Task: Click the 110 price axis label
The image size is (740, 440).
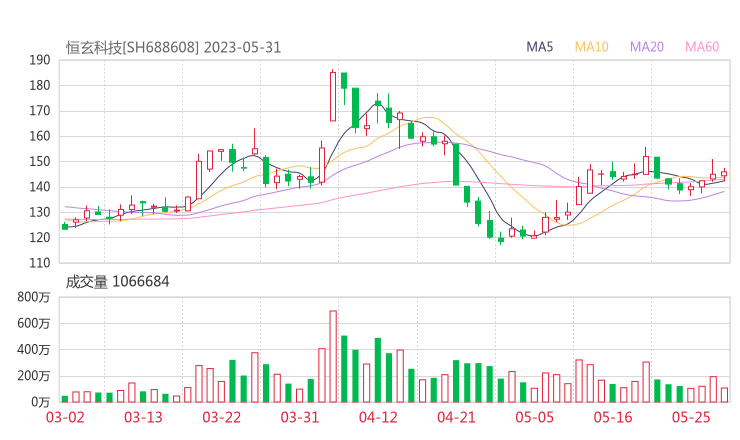Action: 40,263
